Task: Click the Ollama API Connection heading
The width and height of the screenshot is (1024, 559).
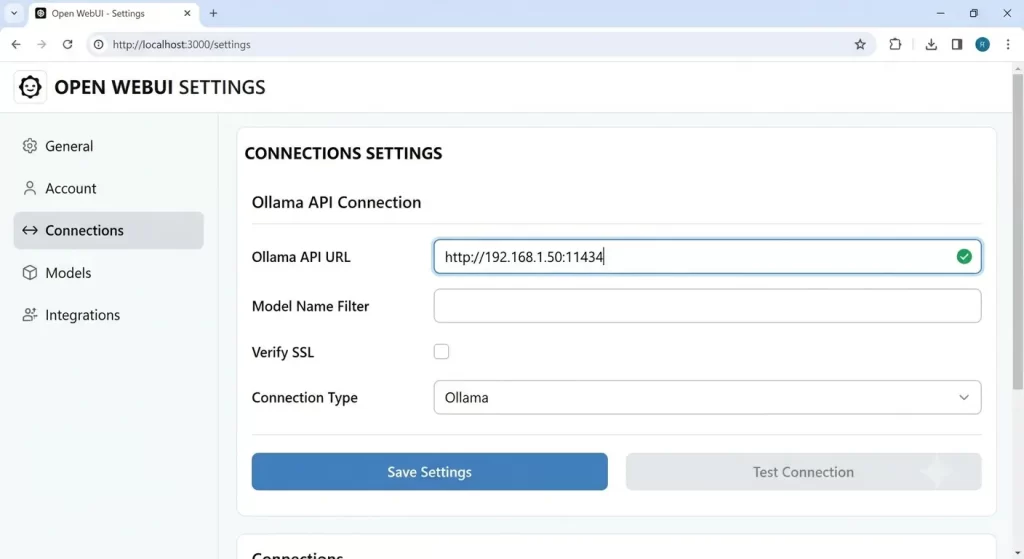Action: [336, 202]
